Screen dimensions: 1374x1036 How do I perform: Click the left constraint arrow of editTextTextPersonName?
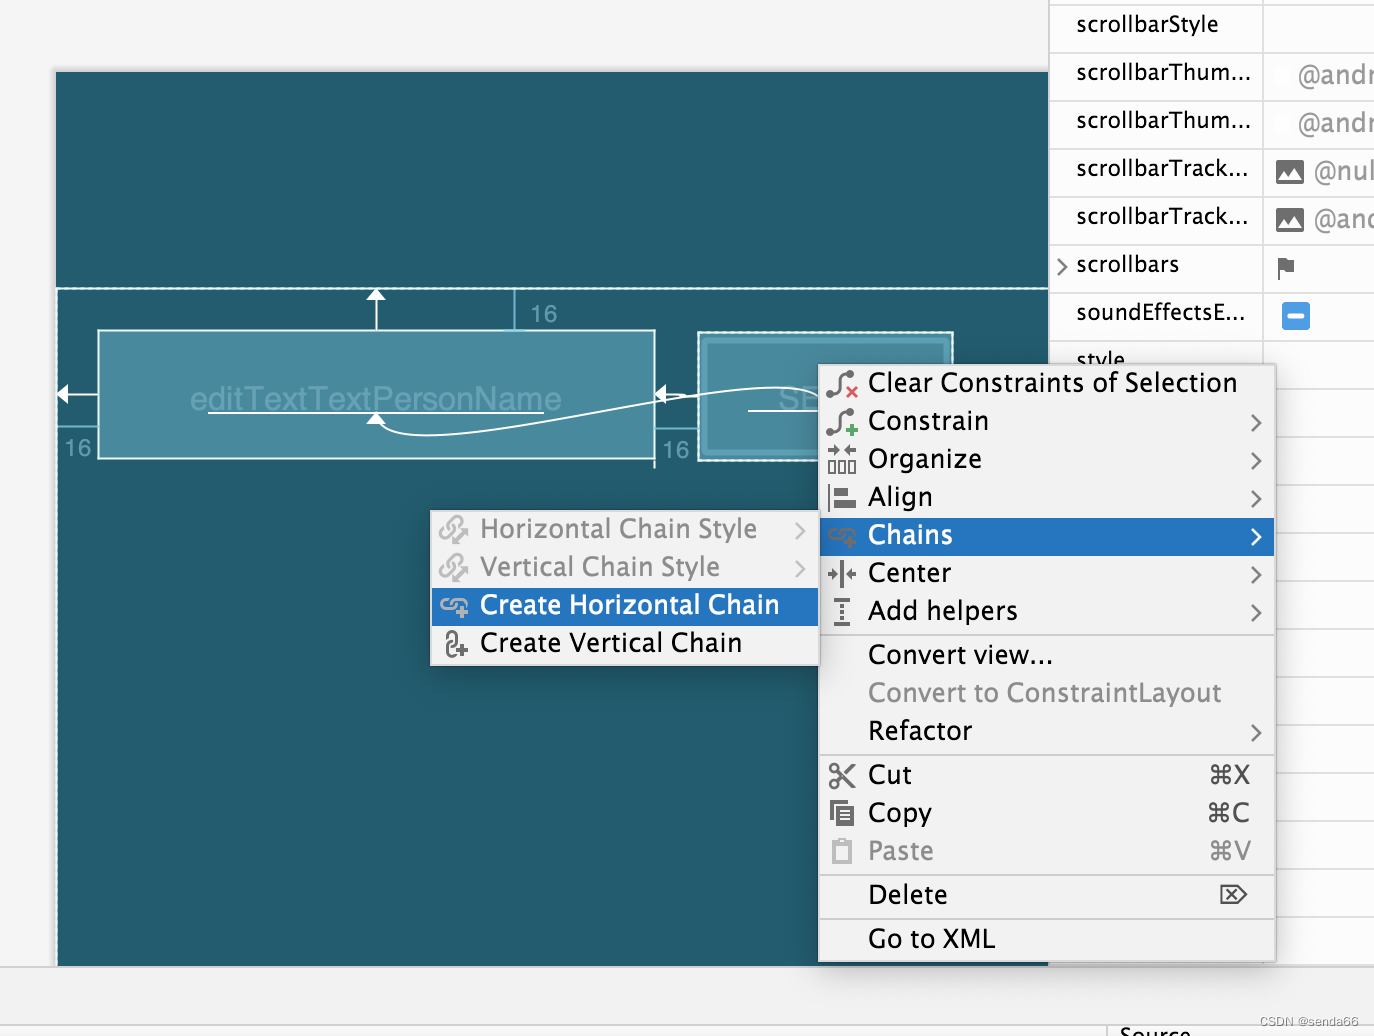click(x=64, y=394)
